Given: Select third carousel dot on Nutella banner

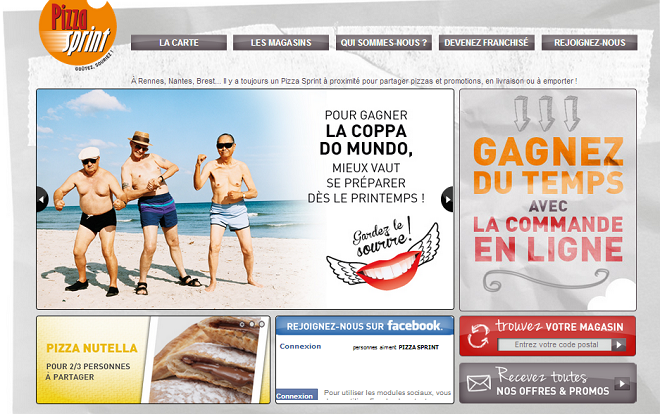Looking at the screenshot, I should coord(261,324).
